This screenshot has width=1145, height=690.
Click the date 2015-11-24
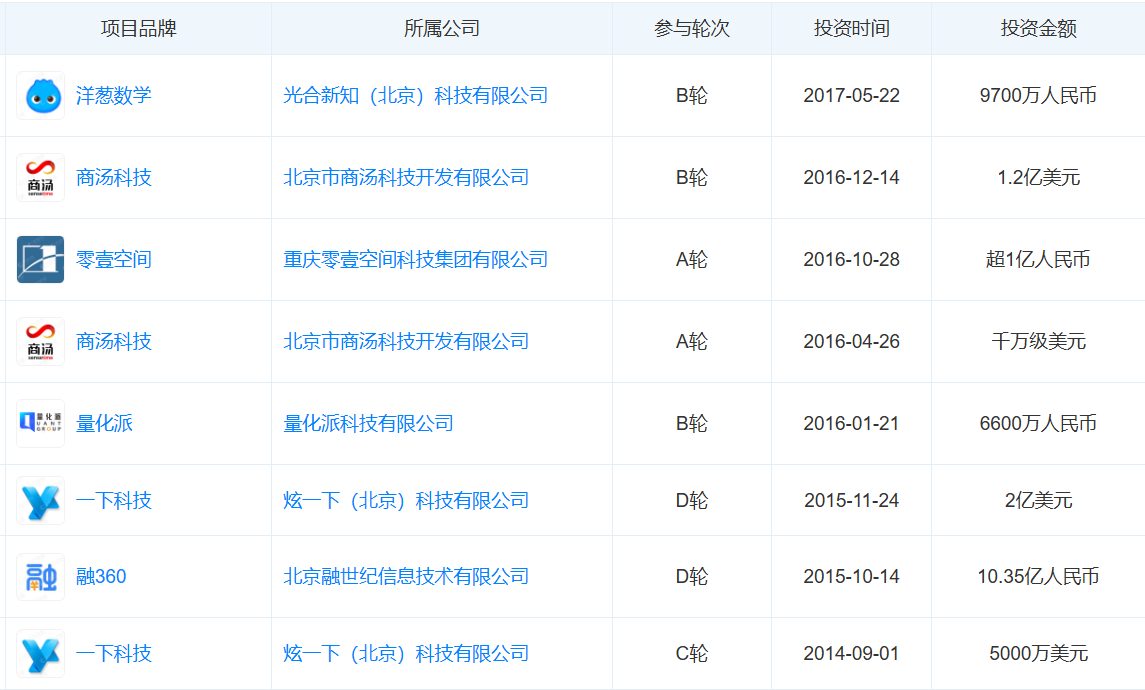[x=851, y=500]
